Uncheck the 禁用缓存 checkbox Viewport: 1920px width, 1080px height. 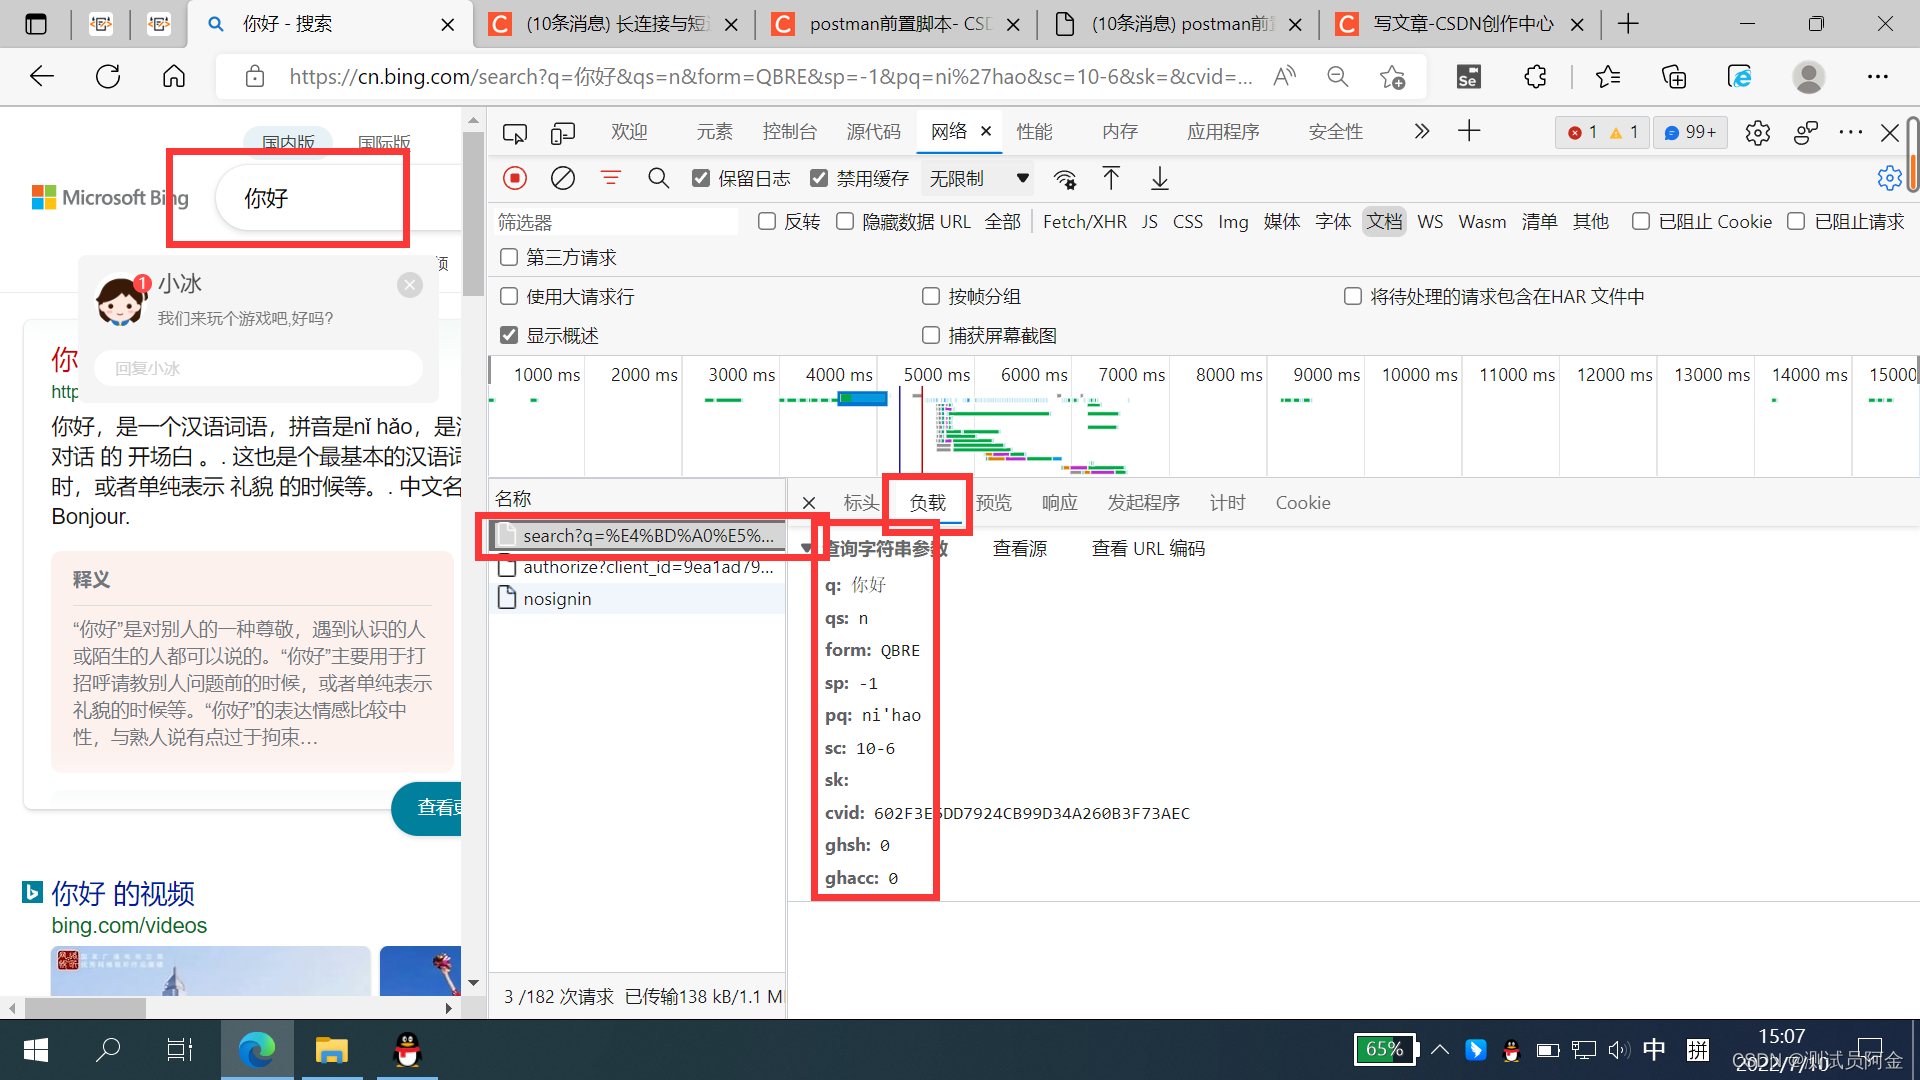pos(819,179)
